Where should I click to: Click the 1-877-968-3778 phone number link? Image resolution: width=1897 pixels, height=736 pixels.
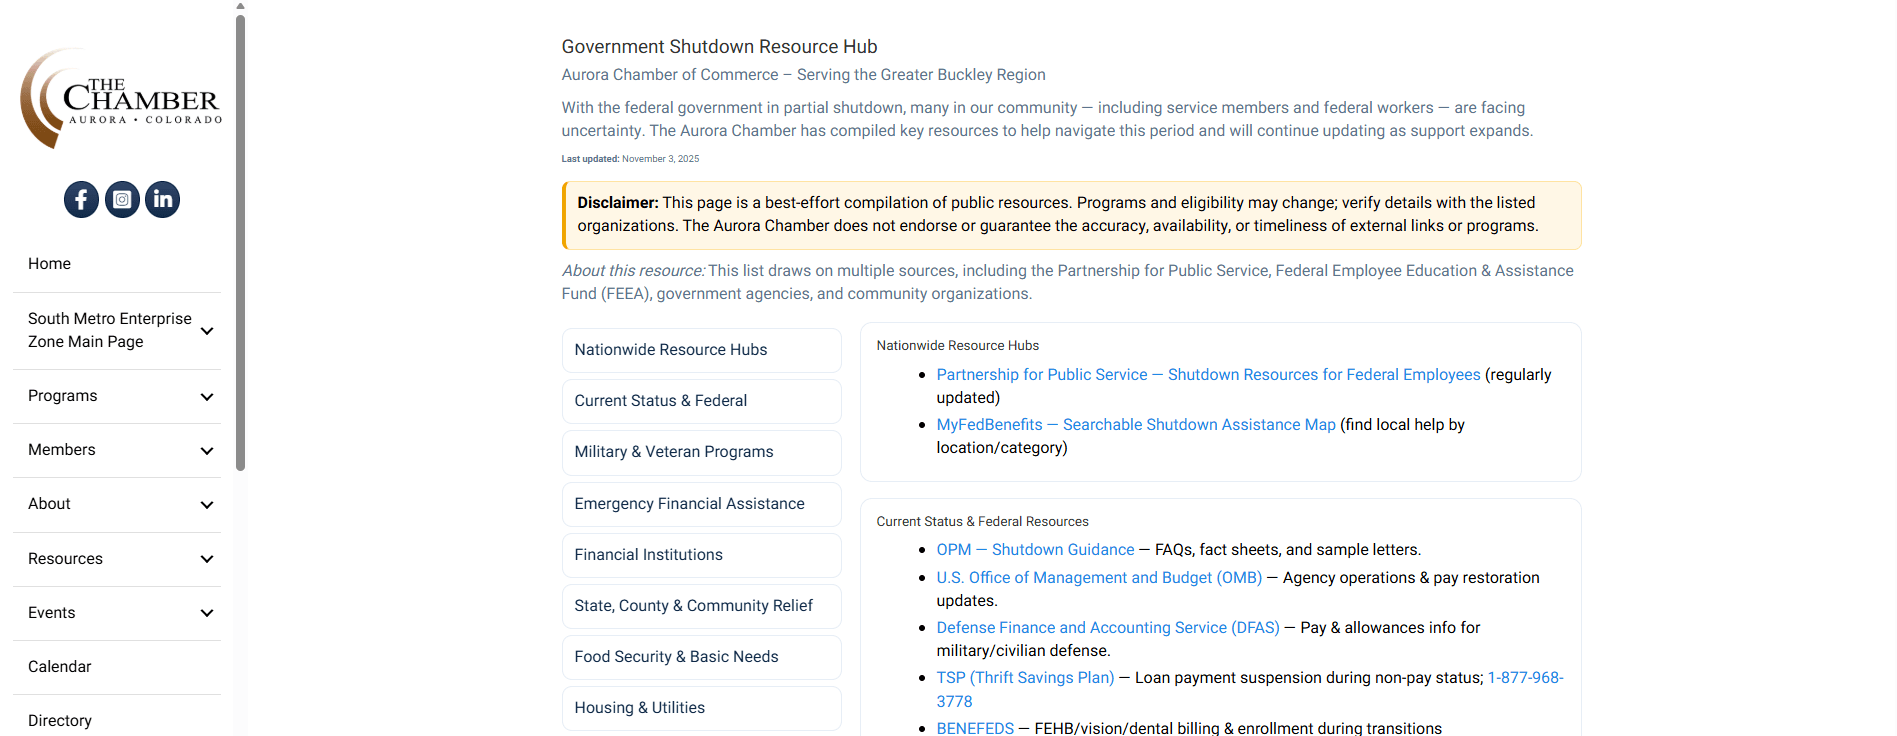(1525, 678)
